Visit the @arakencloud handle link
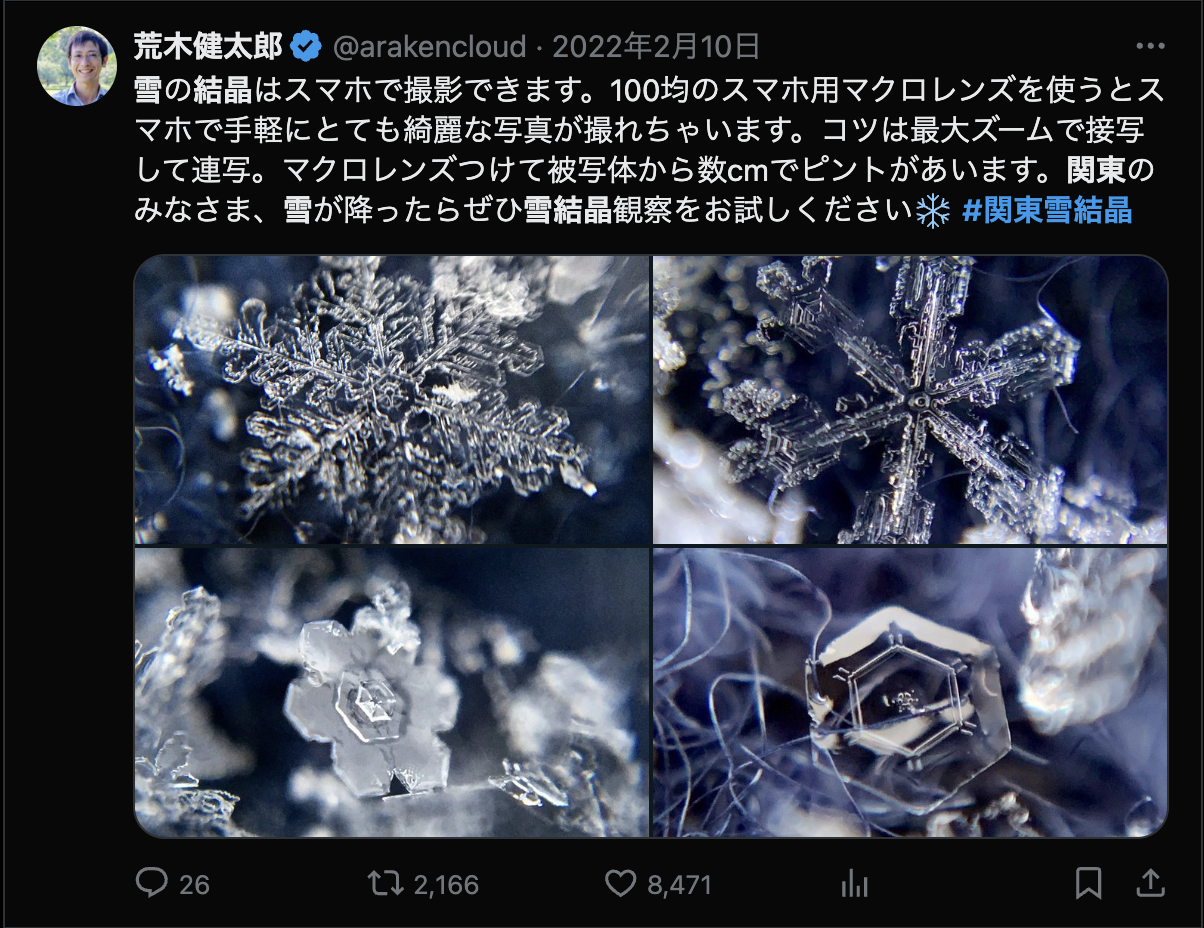Viewport: 1204px width, 928px height. 428,47
